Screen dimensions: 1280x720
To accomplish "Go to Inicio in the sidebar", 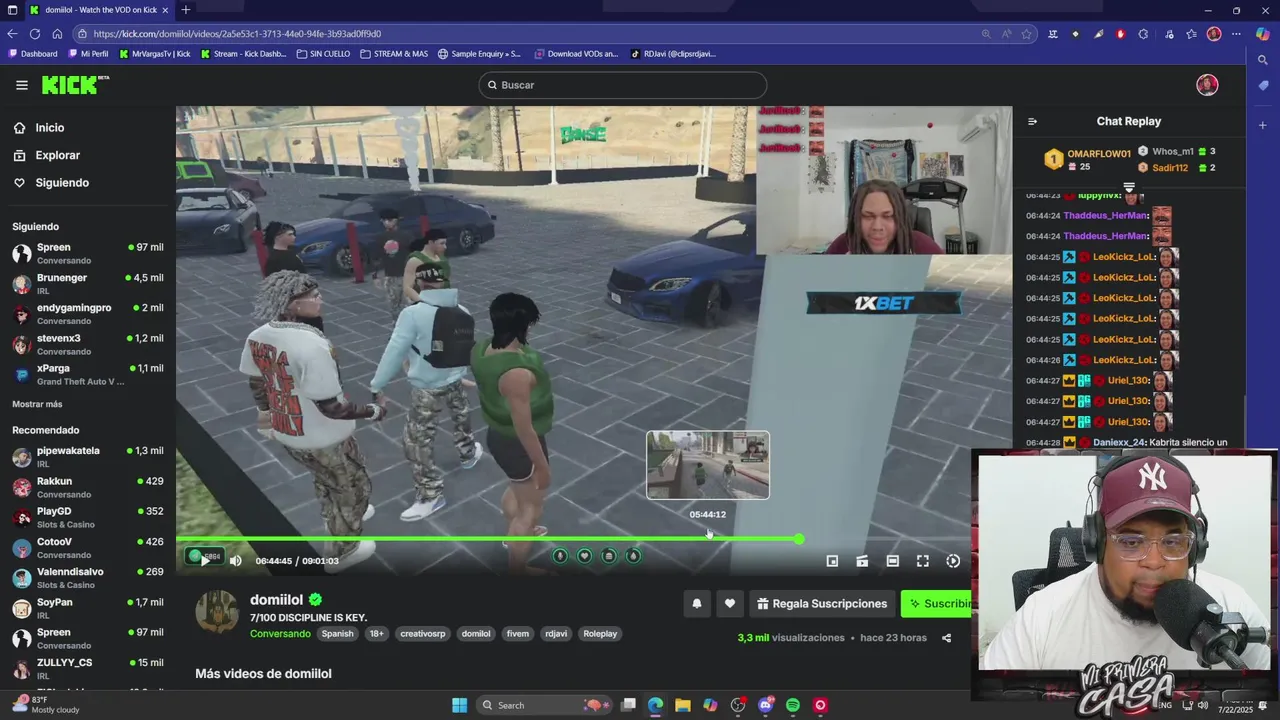I will [x=50, y=128].
